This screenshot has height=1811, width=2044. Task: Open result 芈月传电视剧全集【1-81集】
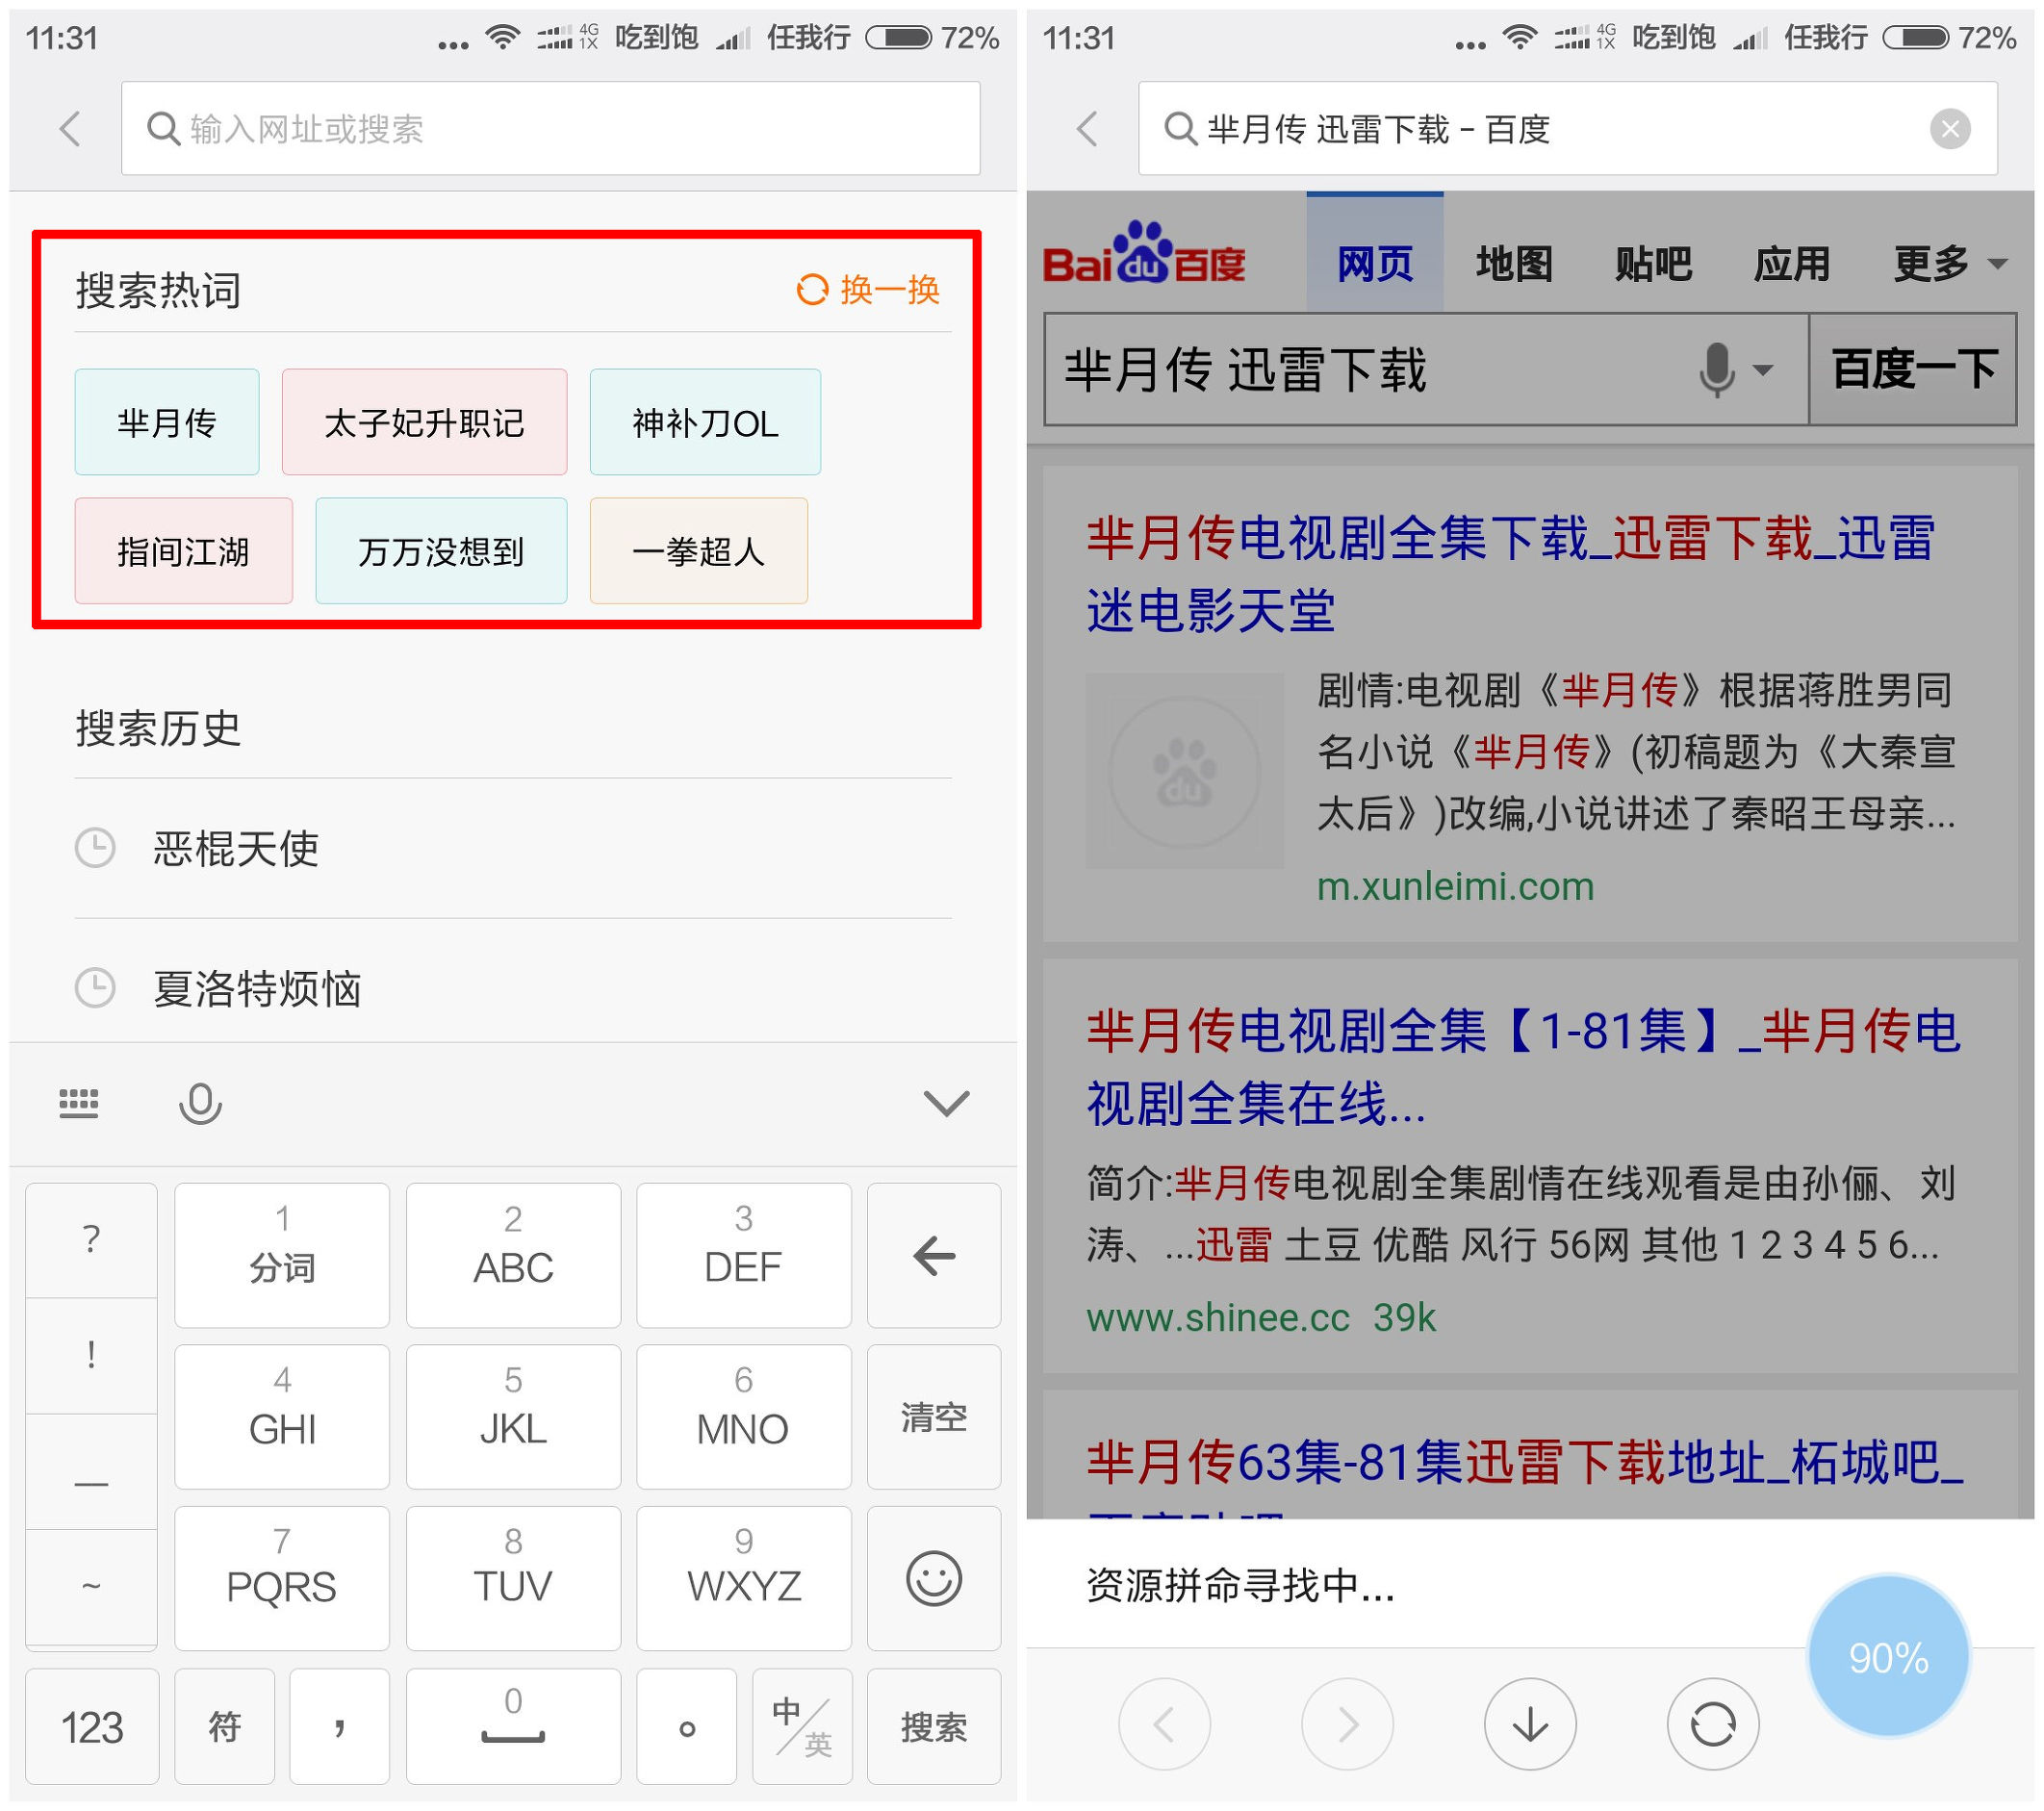point(1524,1067)
